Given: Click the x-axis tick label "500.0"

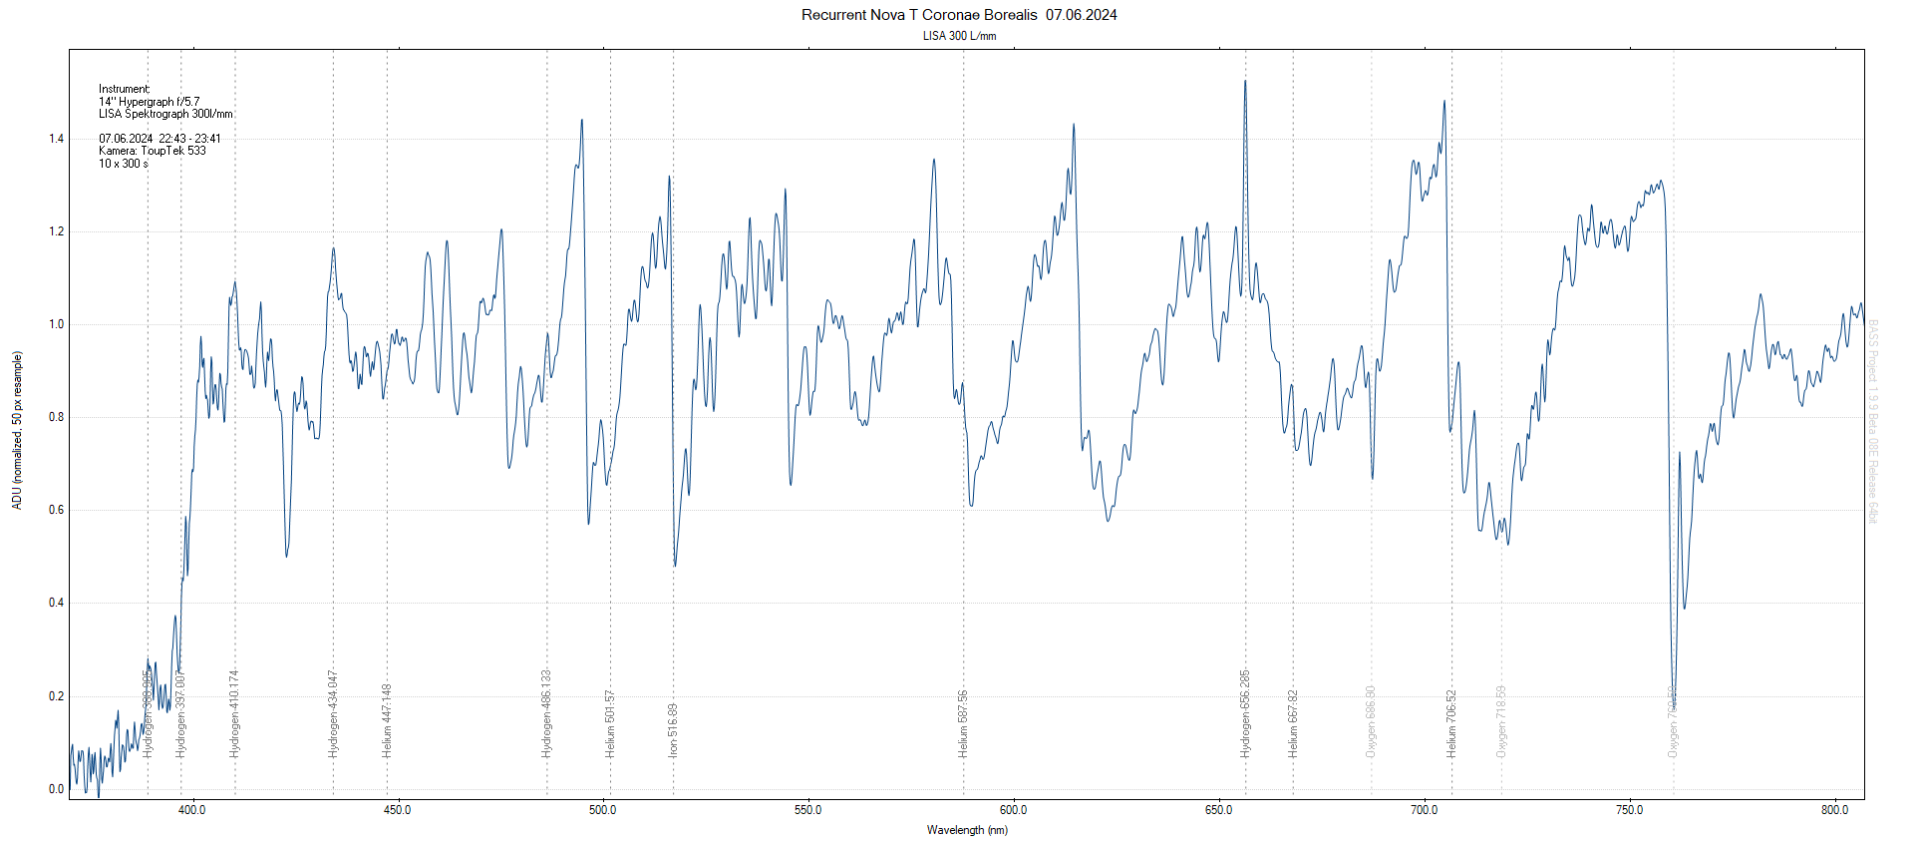Looking at the screenshot, I should [603, 810].
